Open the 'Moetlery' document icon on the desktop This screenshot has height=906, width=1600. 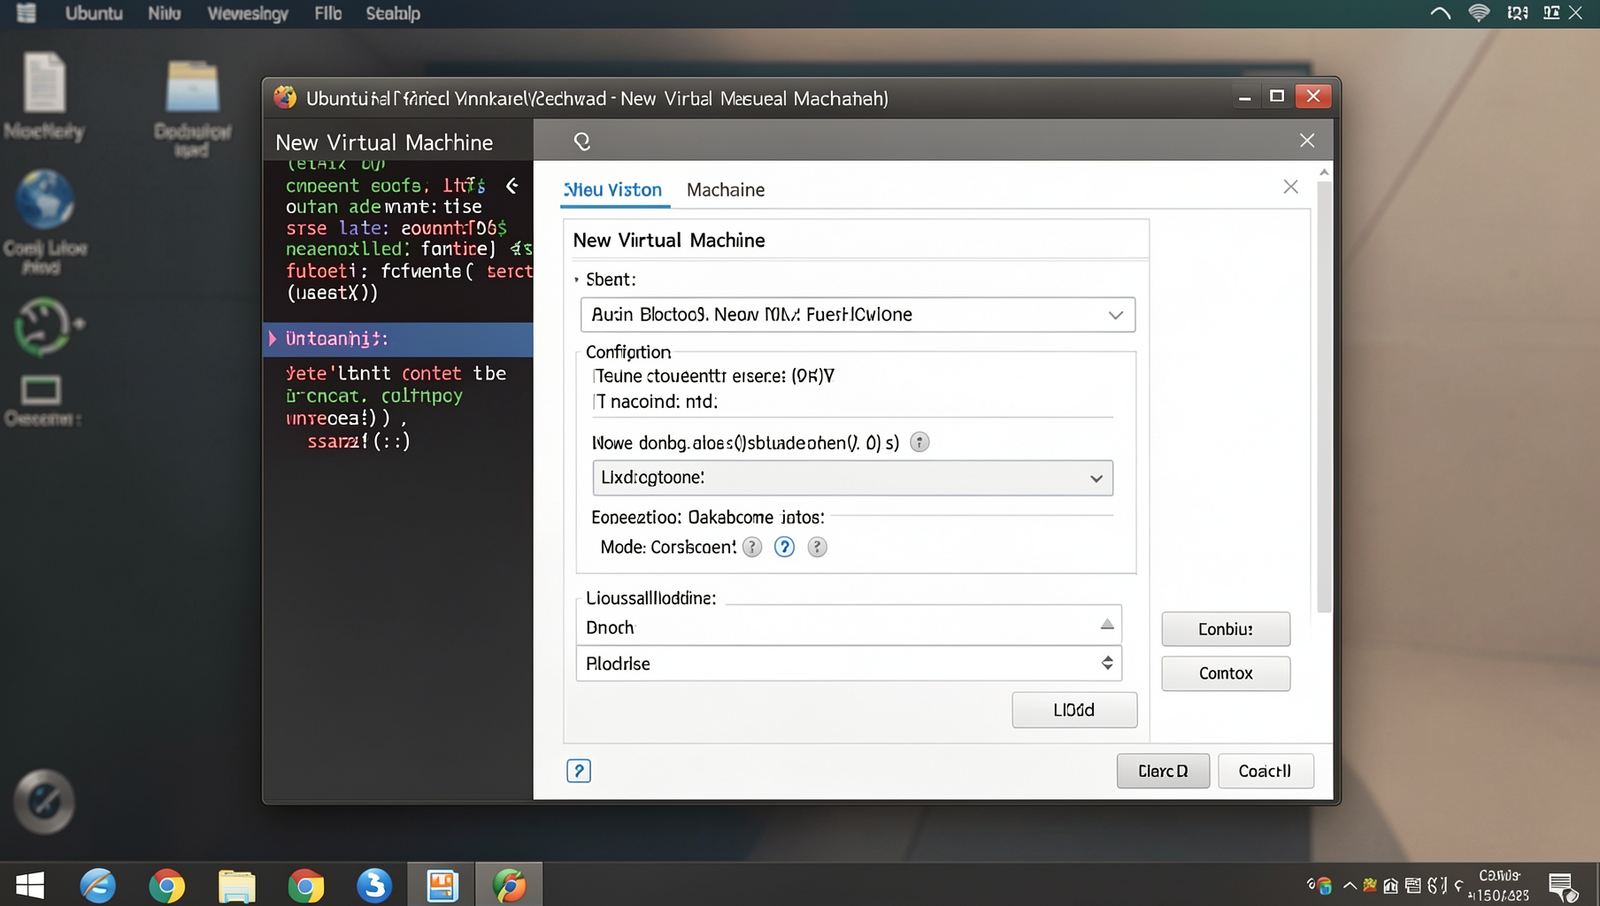[44, 95]
